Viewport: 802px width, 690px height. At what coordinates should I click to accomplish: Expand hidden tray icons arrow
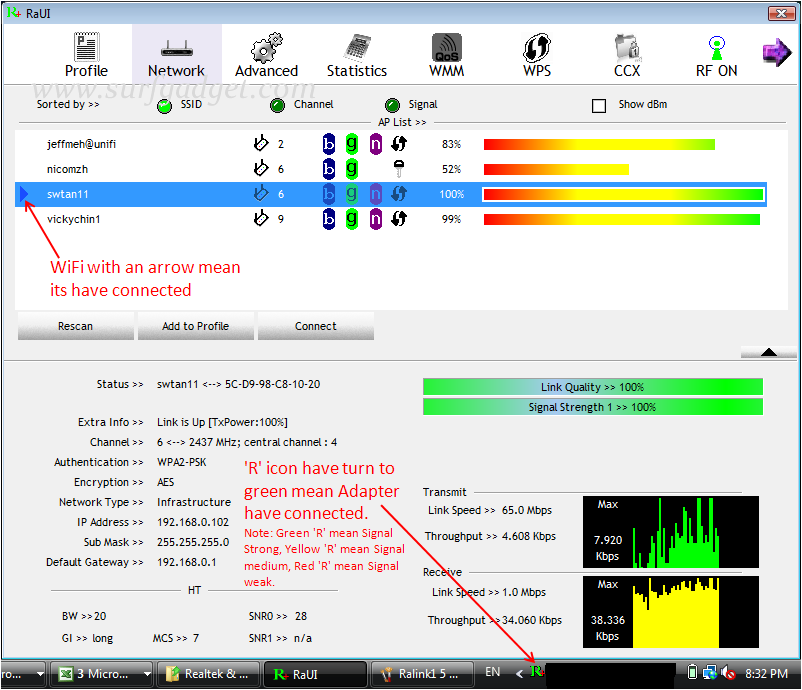pyautogui.click(x=519, y=674)
